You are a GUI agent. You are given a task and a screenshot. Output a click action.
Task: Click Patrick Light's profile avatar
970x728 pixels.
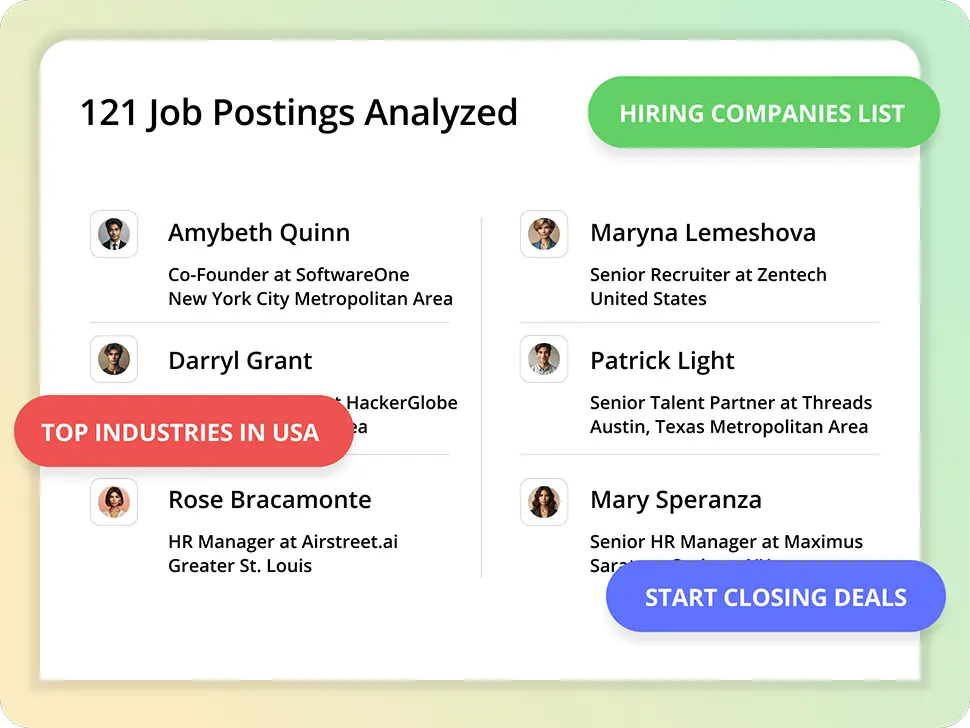click(544, 359)
